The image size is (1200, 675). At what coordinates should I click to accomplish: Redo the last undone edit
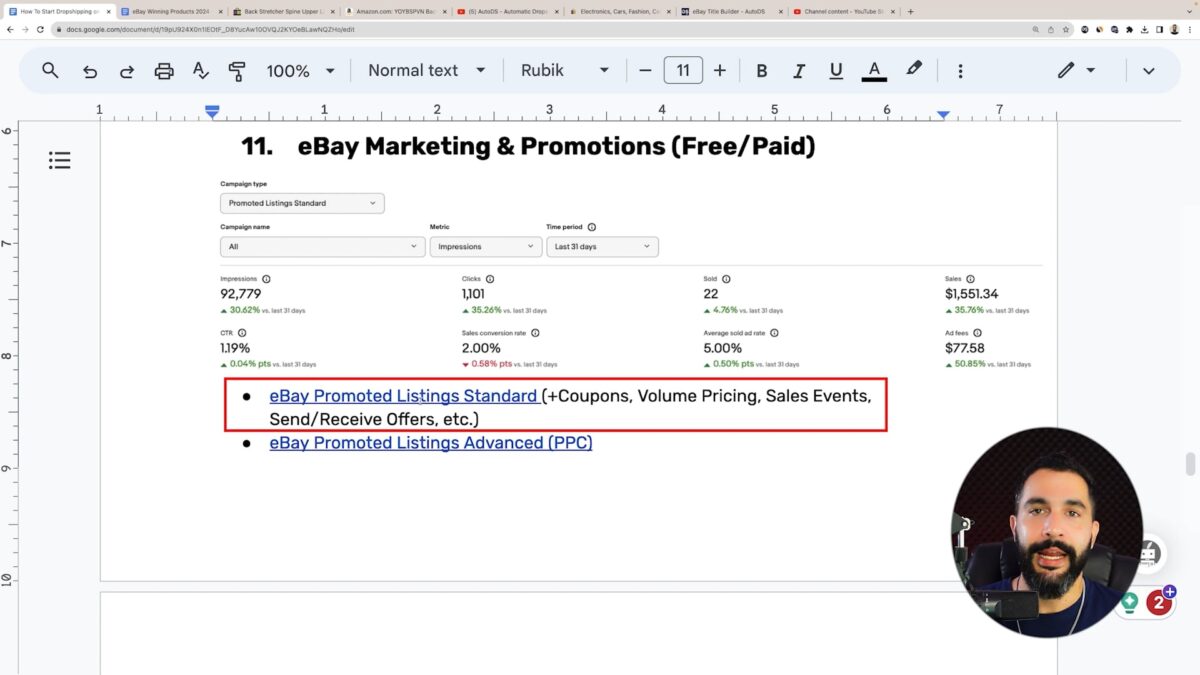coord(127,71)
